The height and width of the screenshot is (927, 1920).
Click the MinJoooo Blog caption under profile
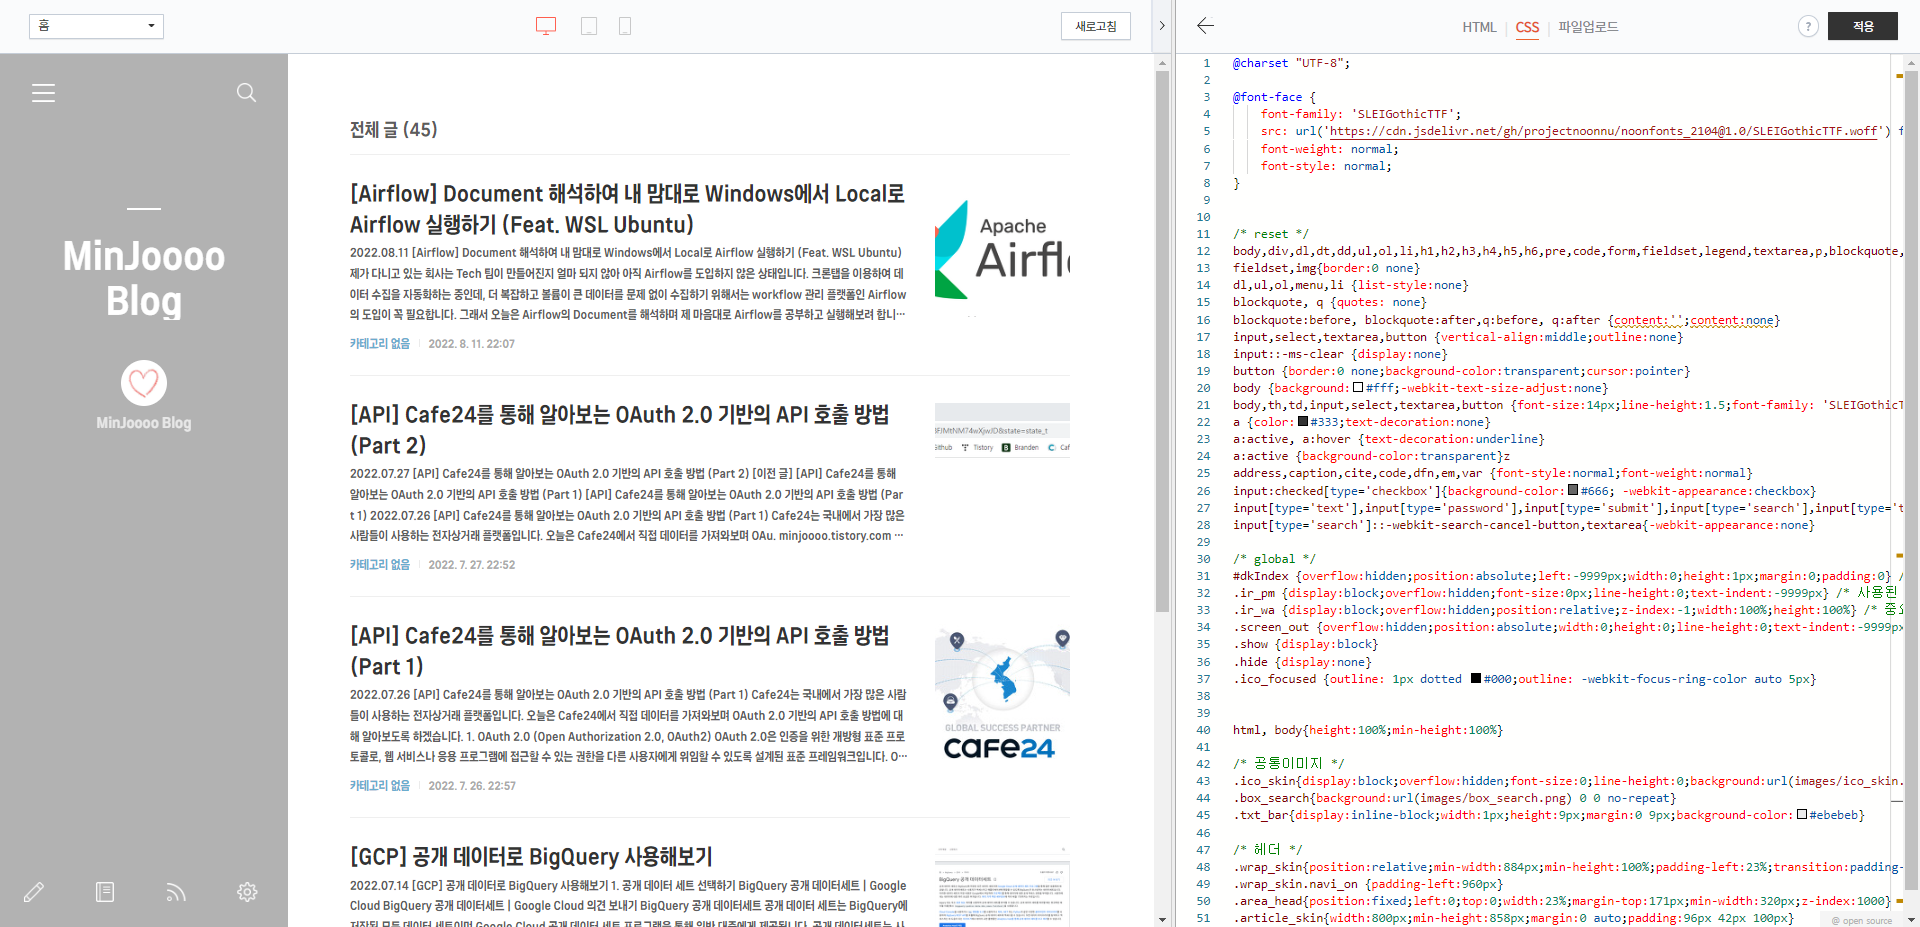tap(144, 423)
